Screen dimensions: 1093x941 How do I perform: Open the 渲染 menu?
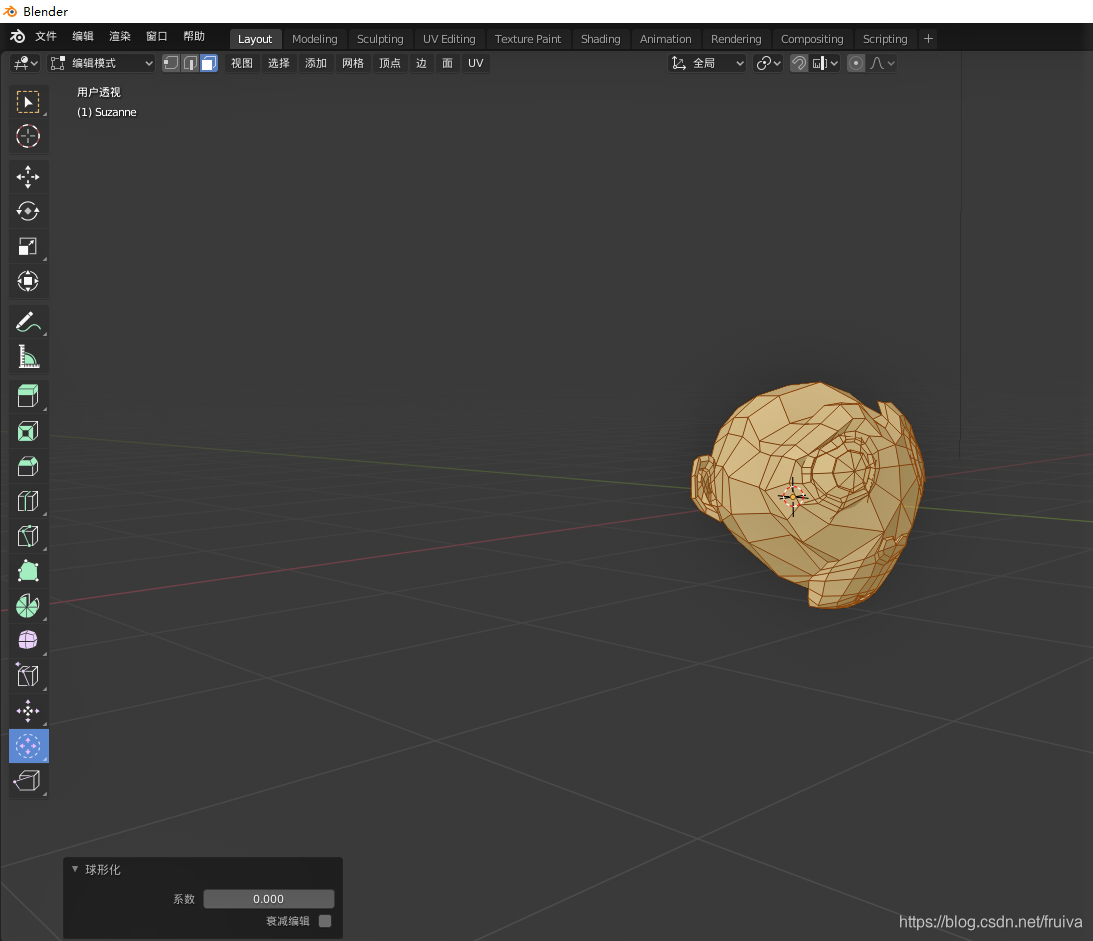(x=120, y=37)
